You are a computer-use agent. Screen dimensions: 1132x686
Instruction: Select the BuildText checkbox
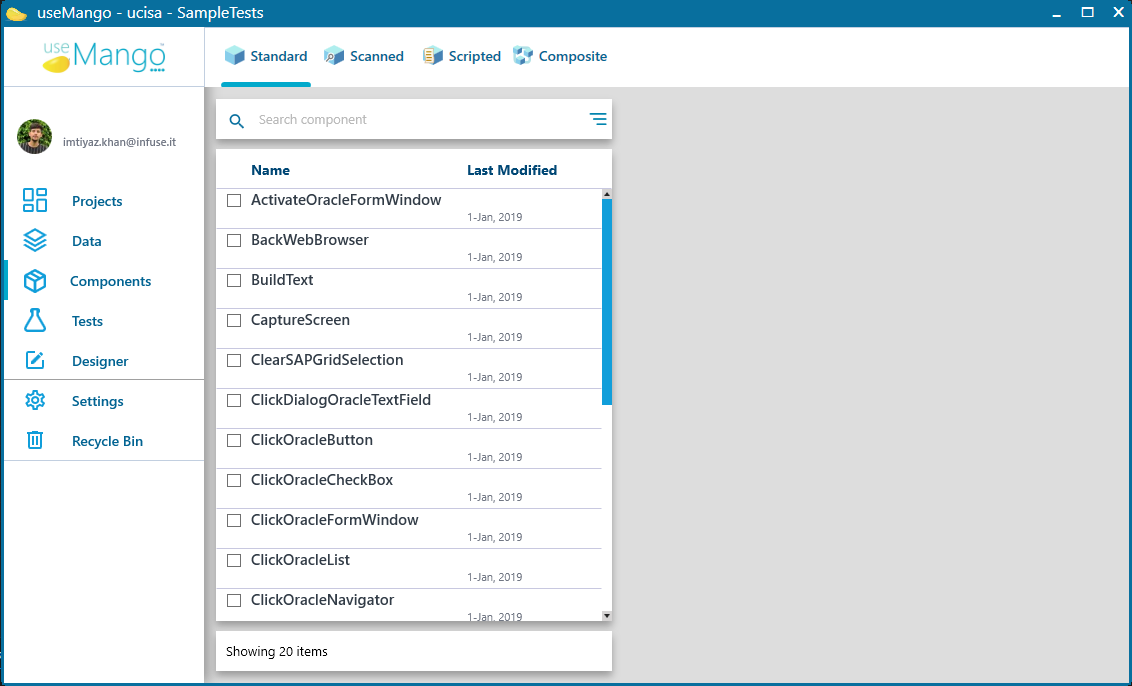(x=234, y=280)
